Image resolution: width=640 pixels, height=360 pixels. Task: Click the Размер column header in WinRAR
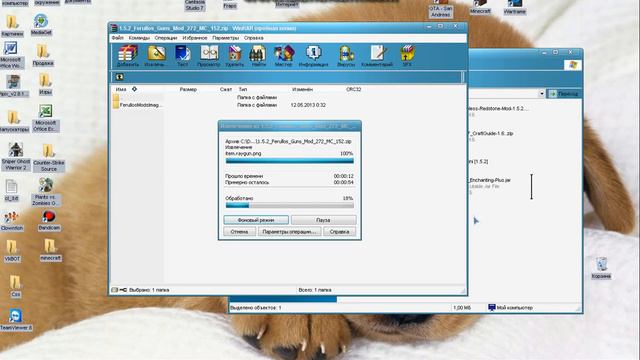click(188, 89)
